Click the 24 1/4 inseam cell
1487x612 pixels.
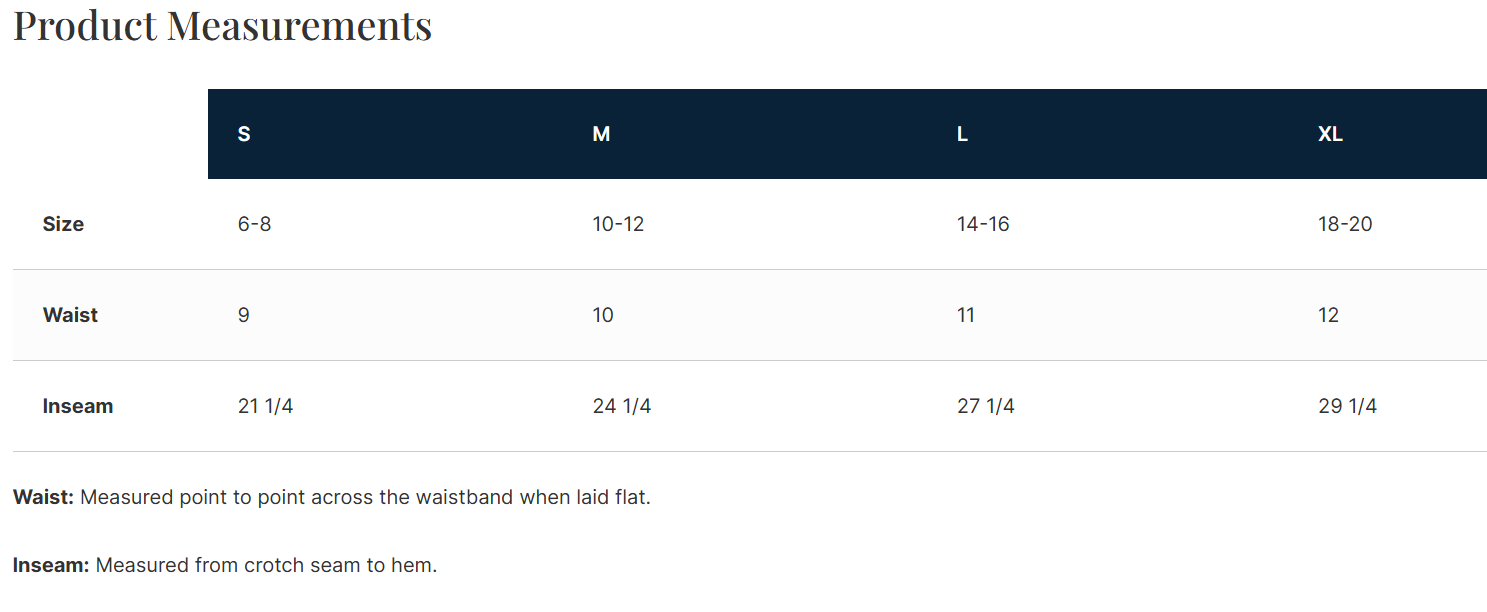[x=622, y=406]
